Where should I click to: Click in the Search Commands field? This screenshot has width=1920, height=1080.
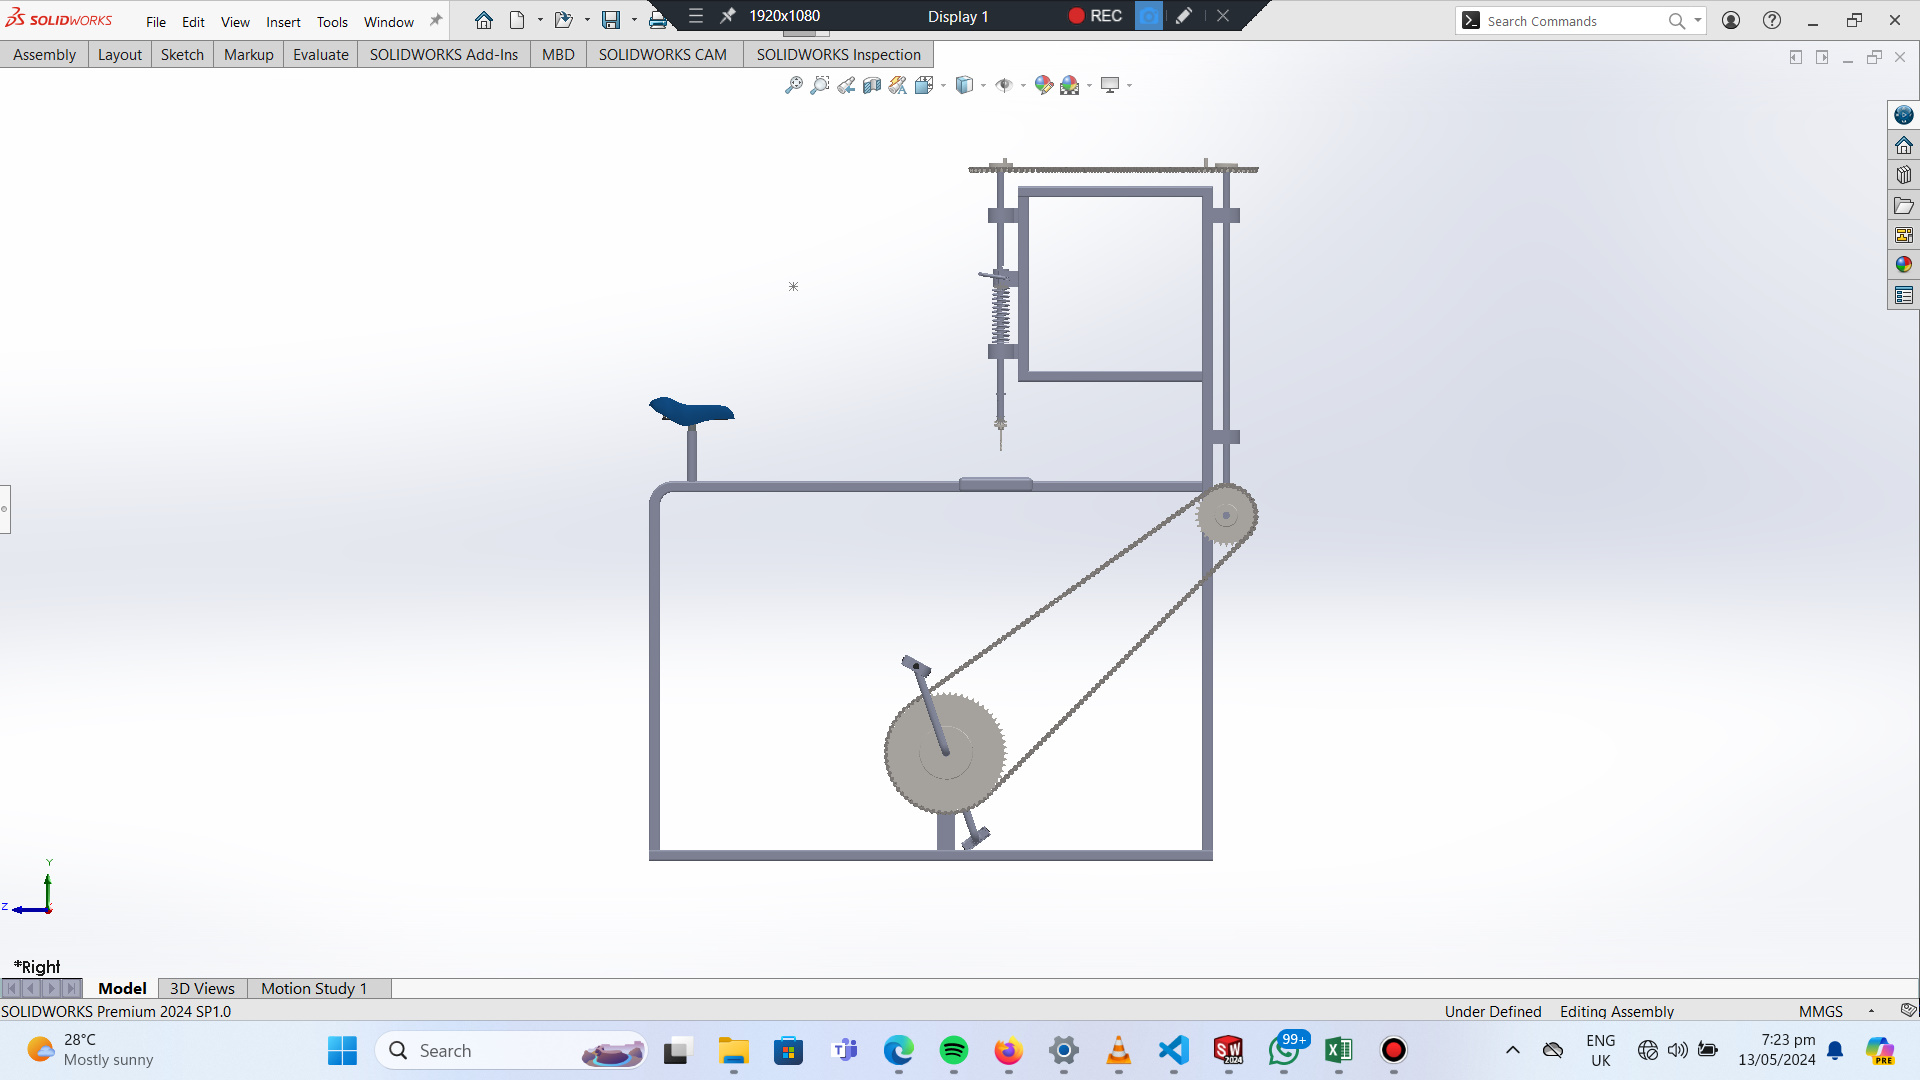tap(1570, 21)
